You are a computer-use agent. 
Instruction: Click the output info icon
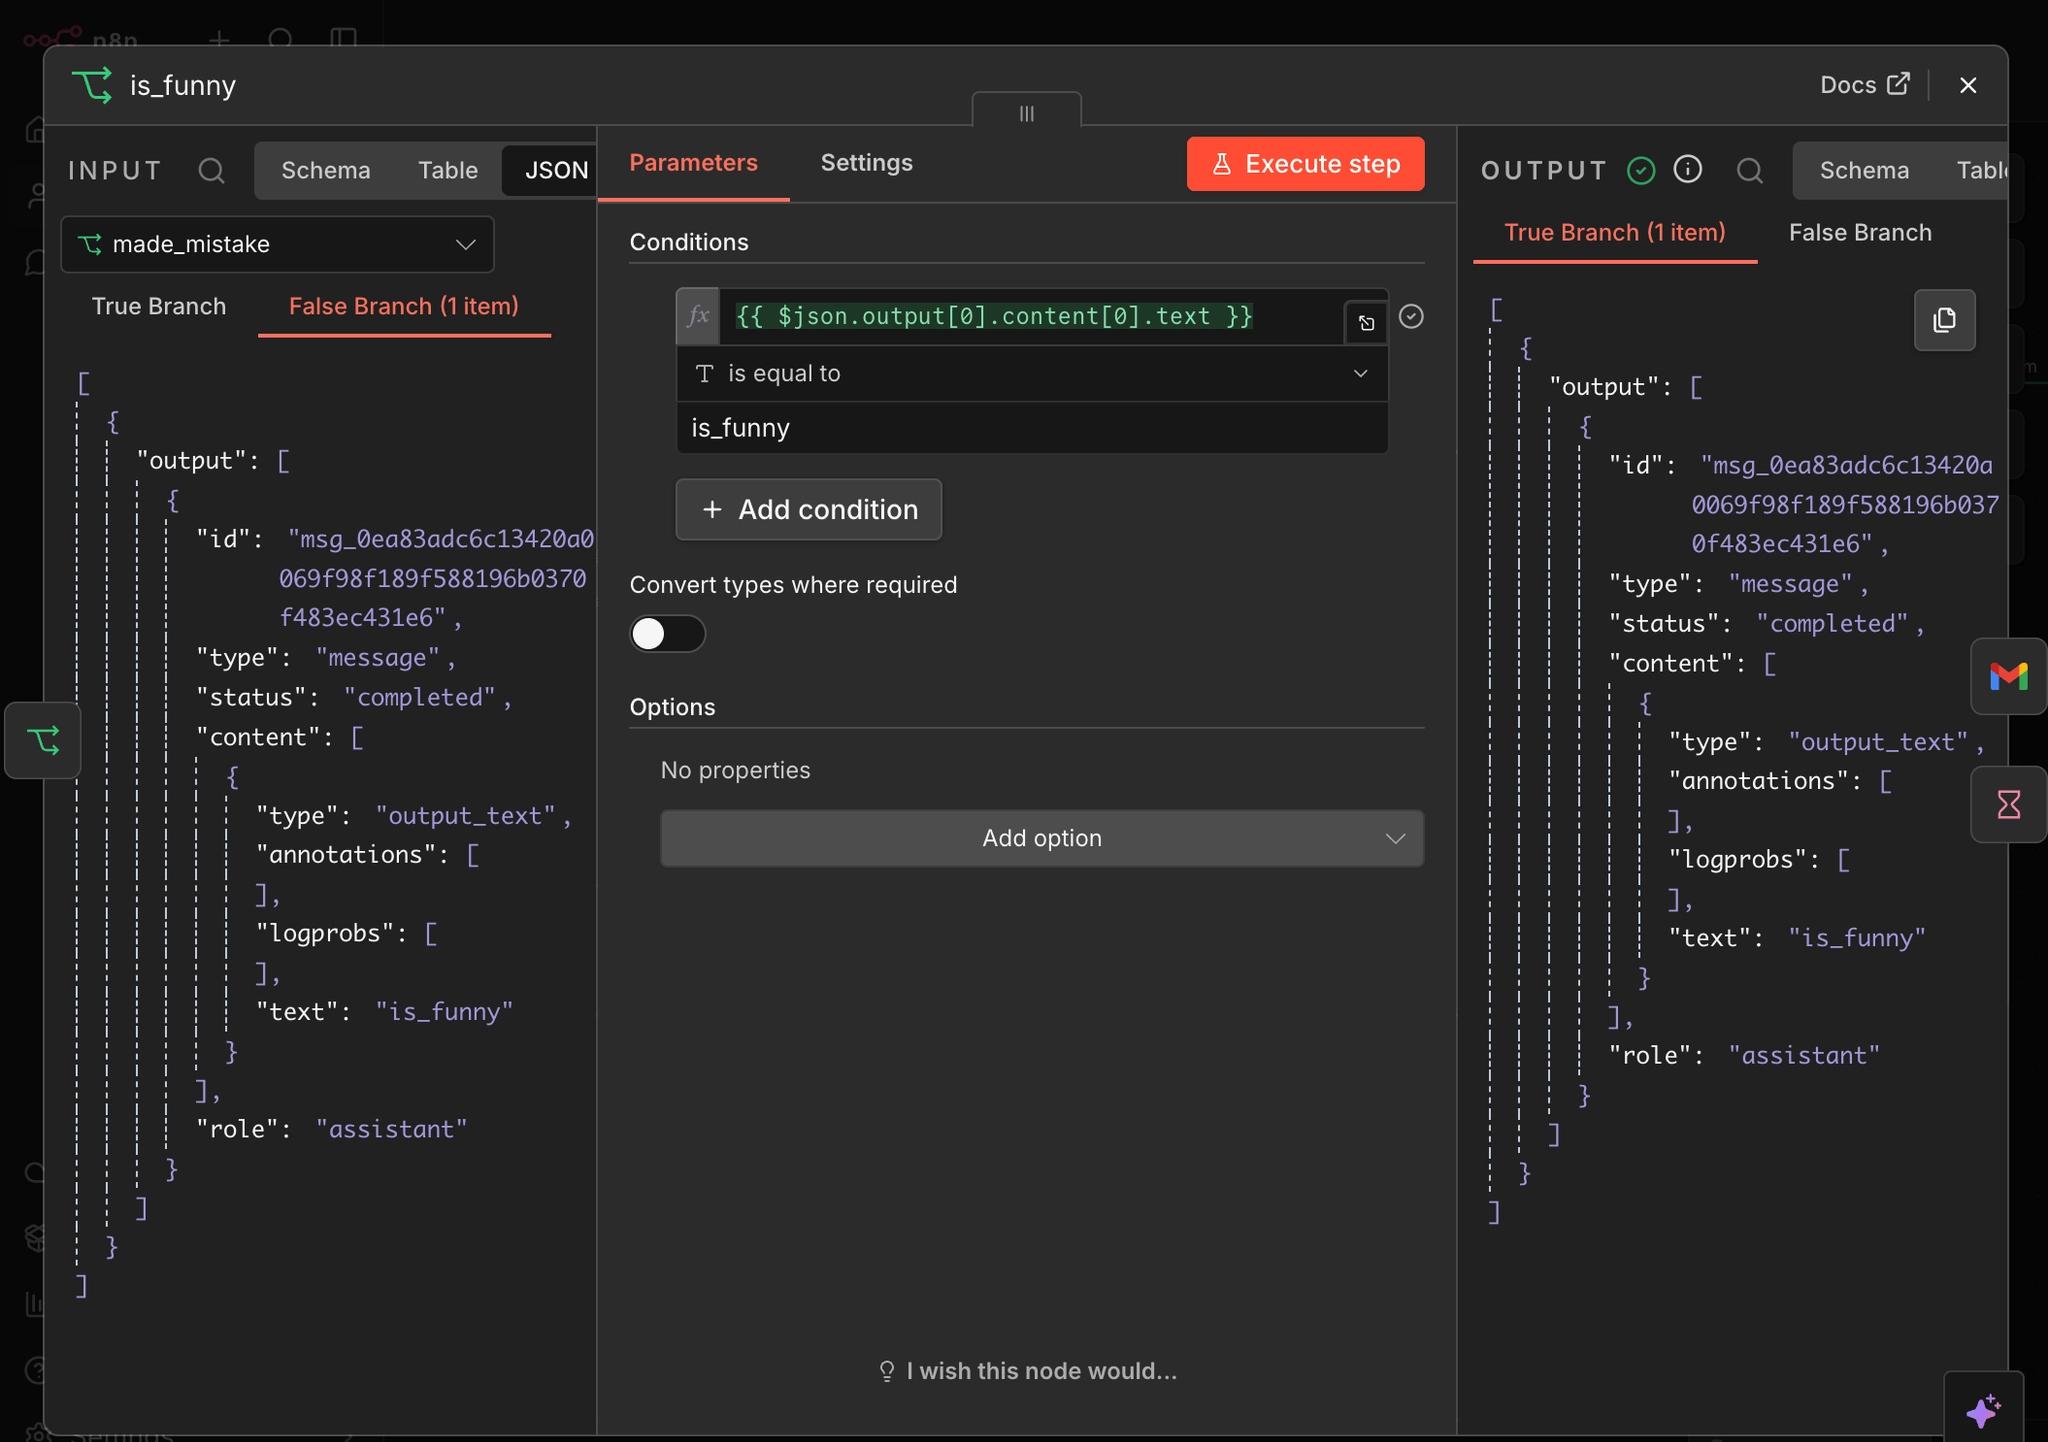pos(1688,170)
